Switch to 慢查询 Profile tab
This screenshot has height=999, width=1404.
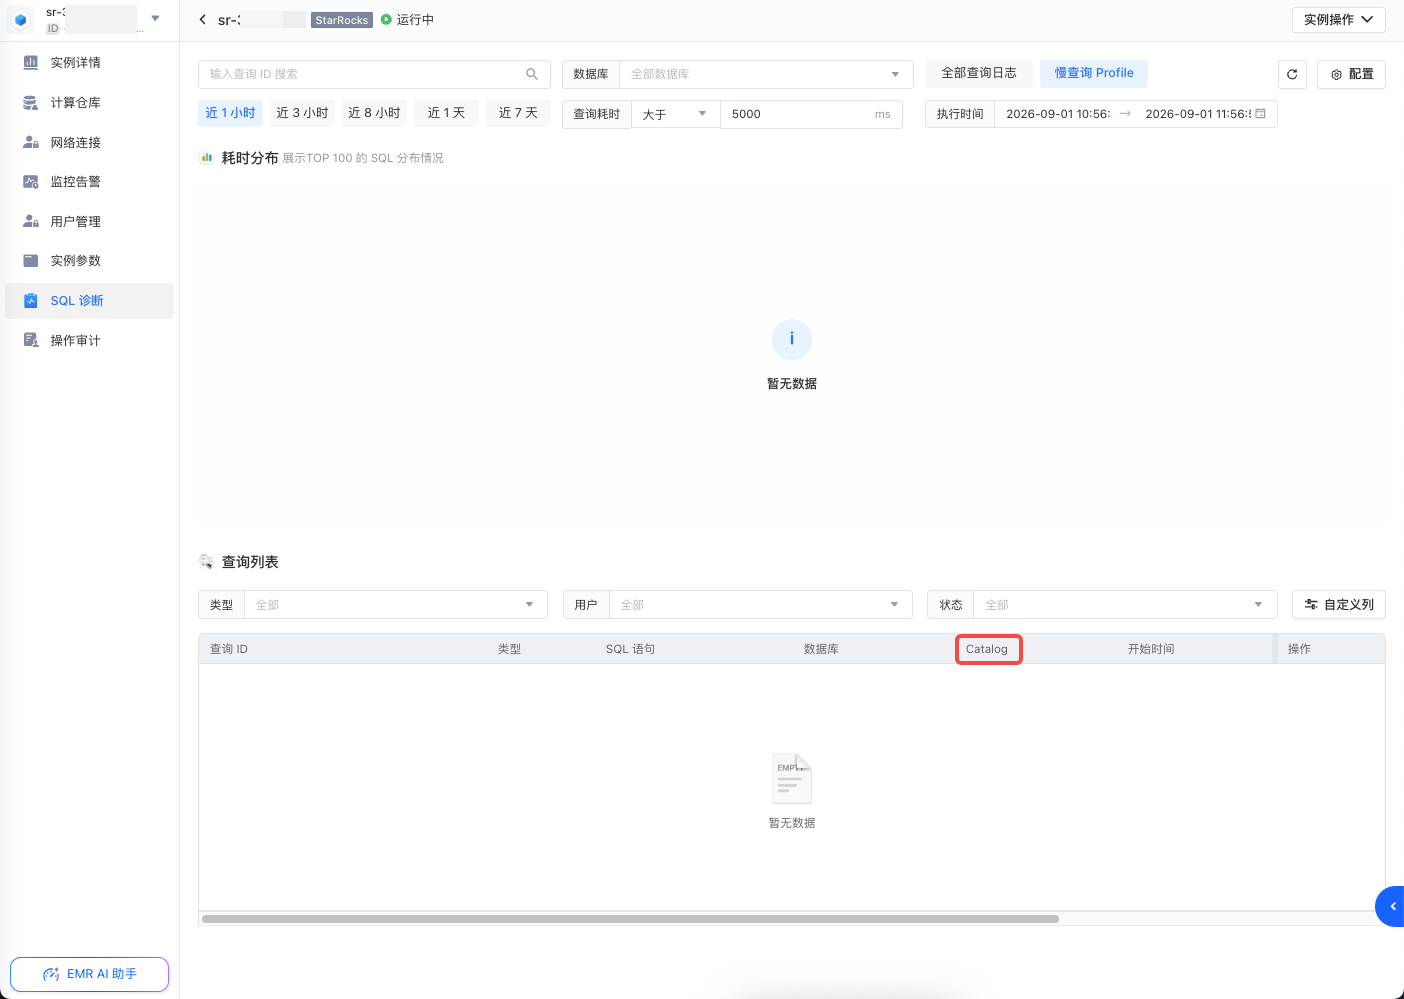coord(1094,73)
